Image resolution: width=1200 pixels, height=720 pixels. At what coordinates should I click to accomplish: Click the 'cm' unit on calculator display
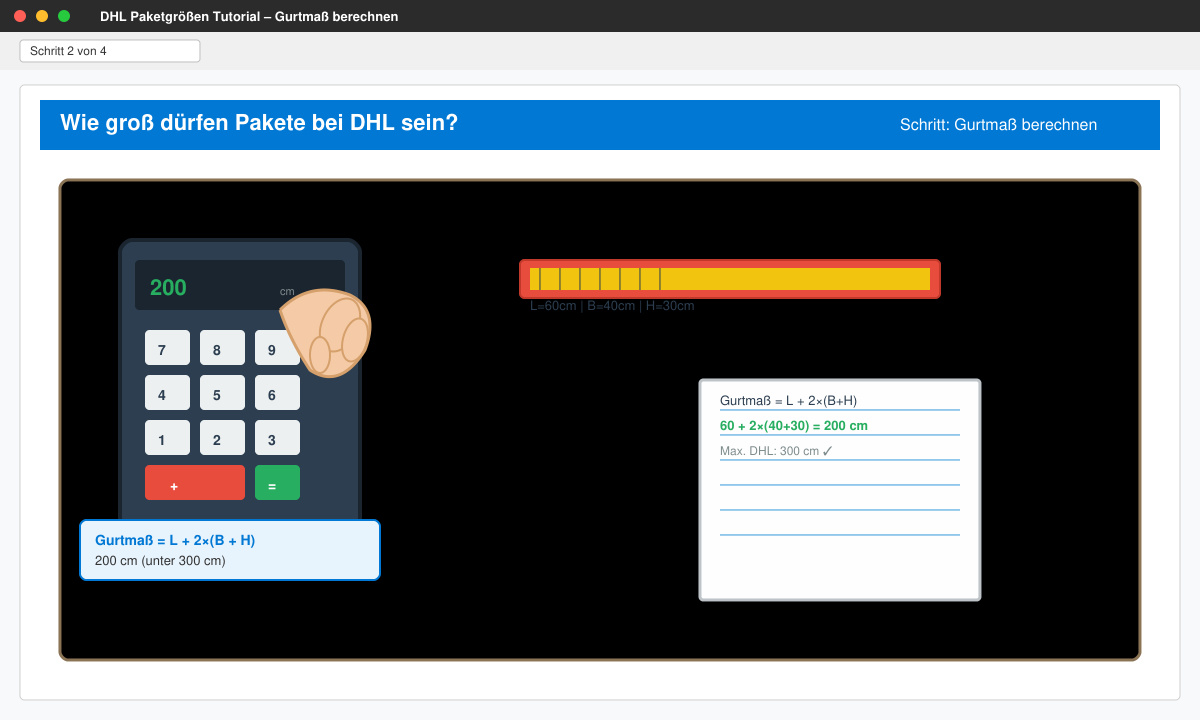click(287, 292)
